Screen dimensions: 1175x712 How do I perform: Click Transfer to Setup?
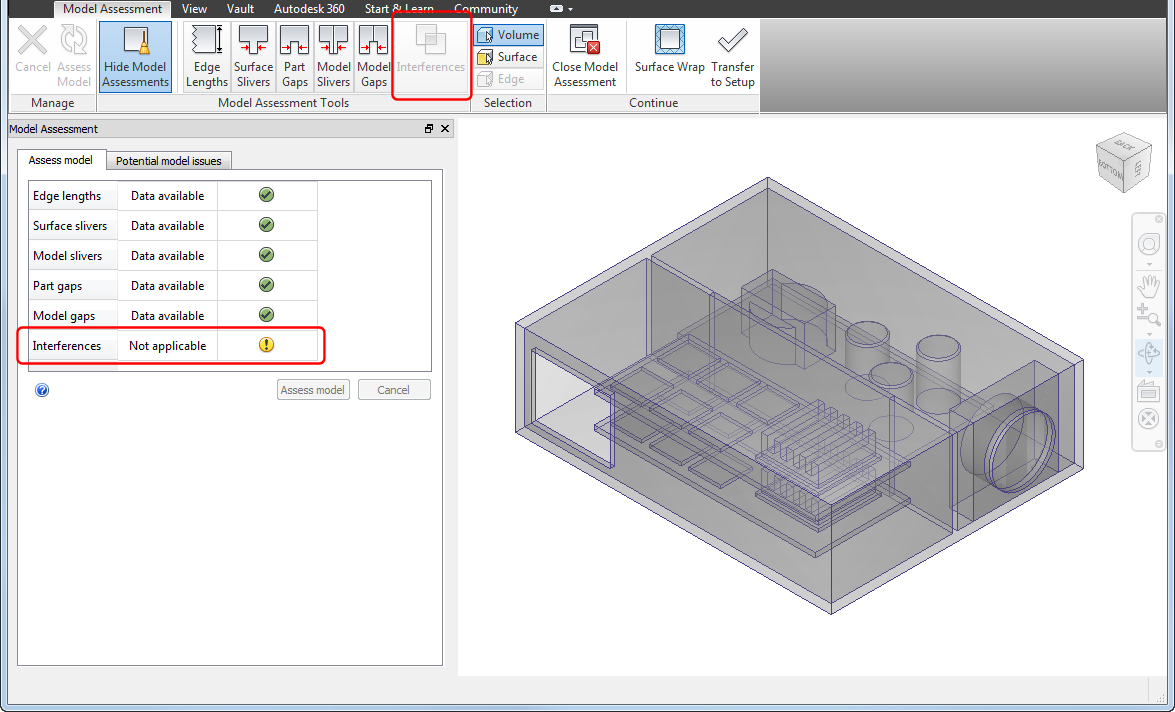pos(732,57)
